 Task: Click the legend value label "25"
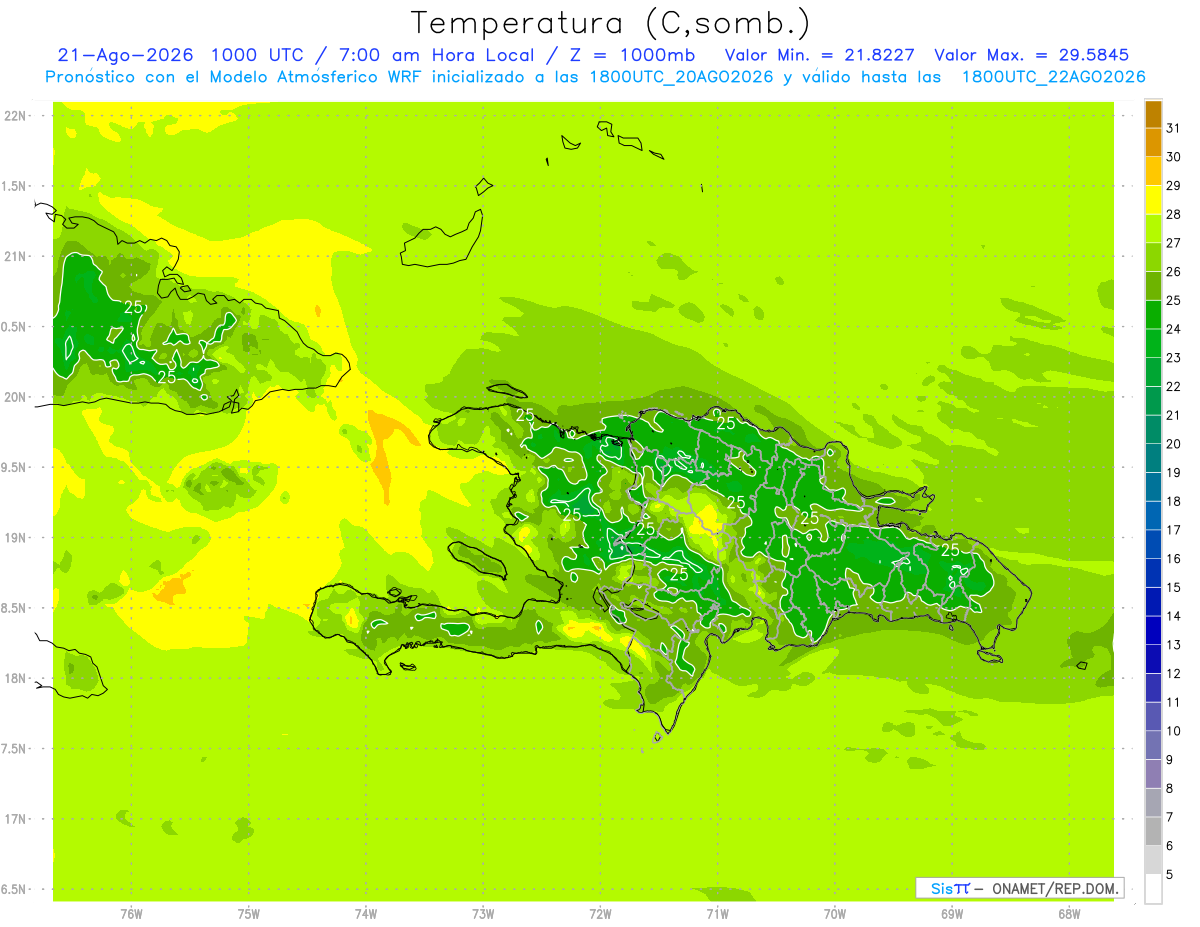pos(1174,300)
